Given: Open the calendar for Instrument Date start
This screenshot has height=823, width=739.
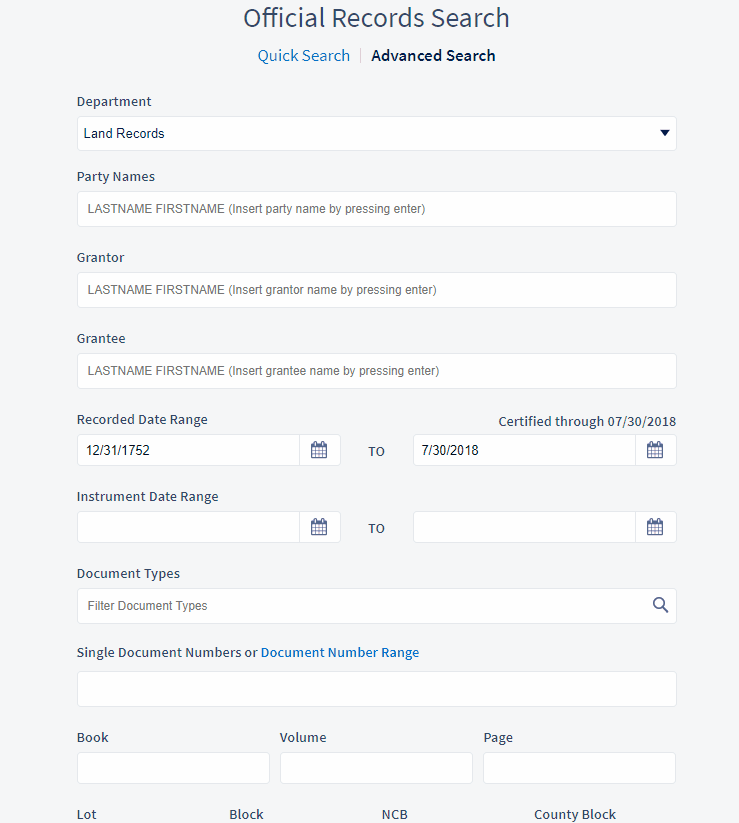Looking at the screenshot, I should [x=319, y=527].
